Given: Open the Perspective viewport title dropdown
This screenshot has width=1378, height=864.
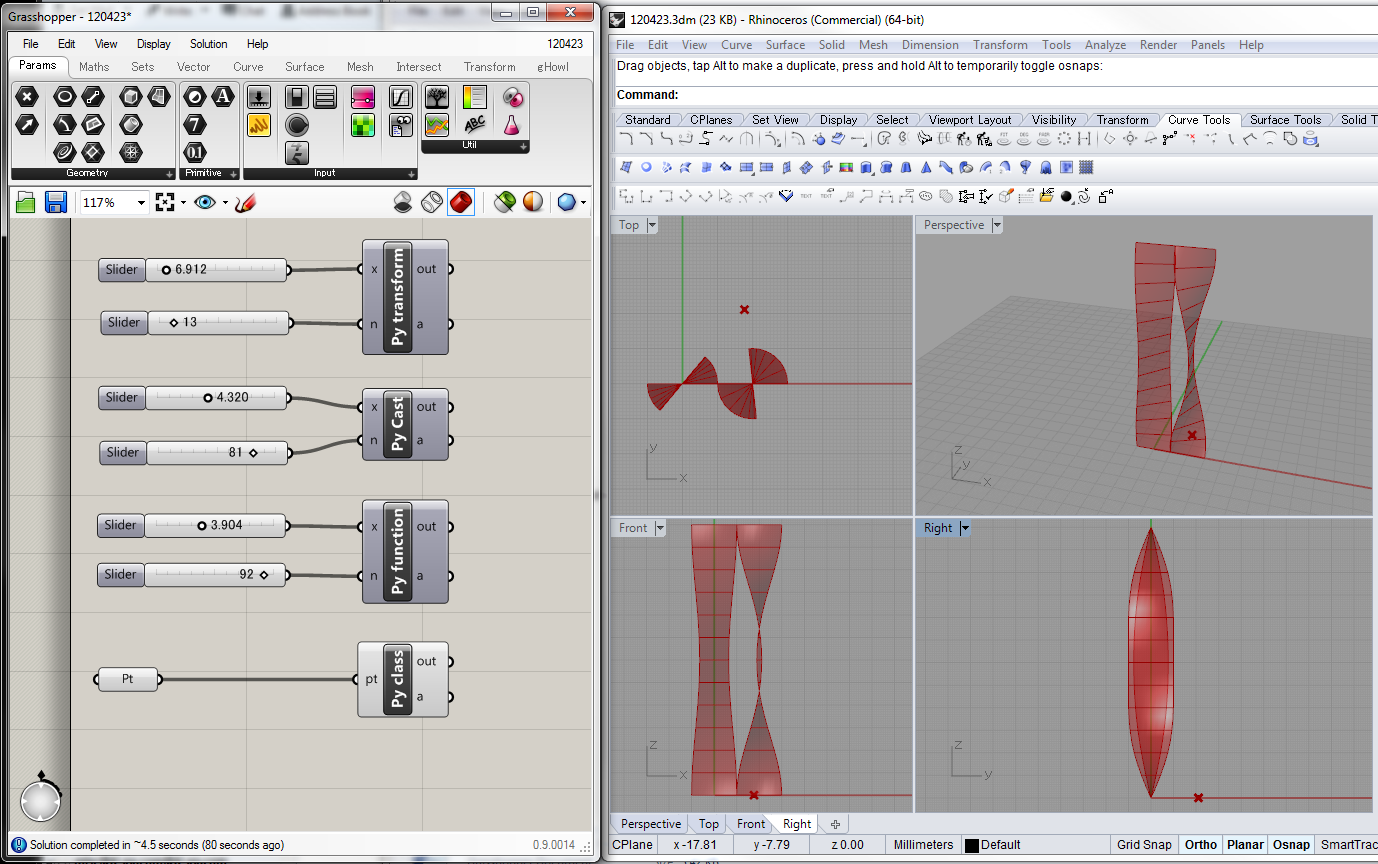Looking at the screenshot, I should click(996, 225).
